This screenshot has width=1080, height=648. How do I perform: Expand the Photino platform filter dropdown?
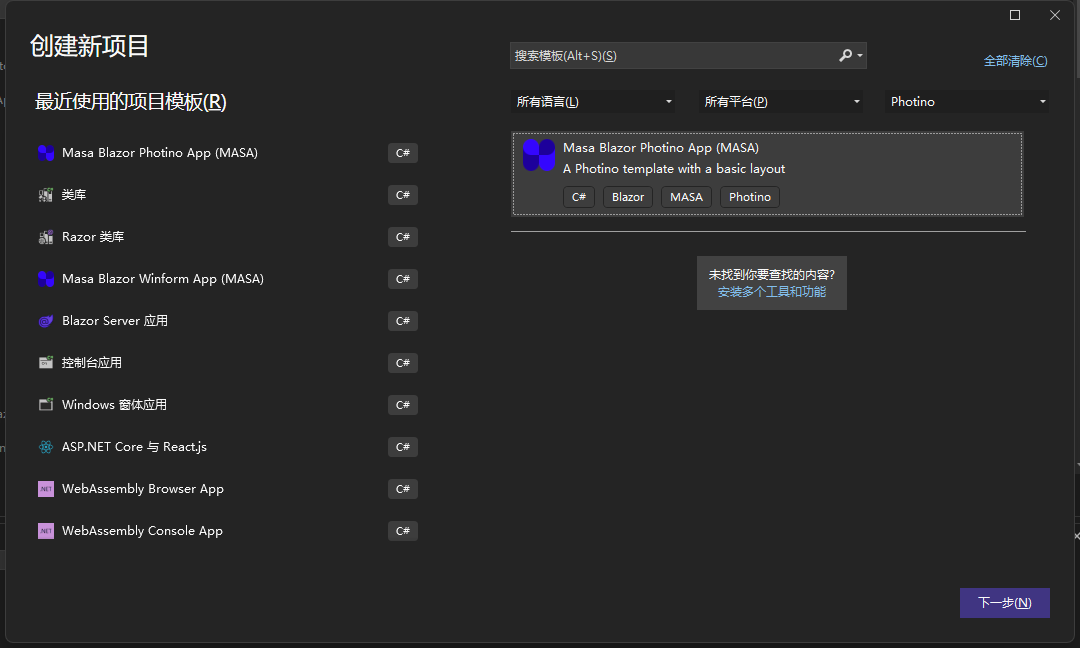[1043, 101]
